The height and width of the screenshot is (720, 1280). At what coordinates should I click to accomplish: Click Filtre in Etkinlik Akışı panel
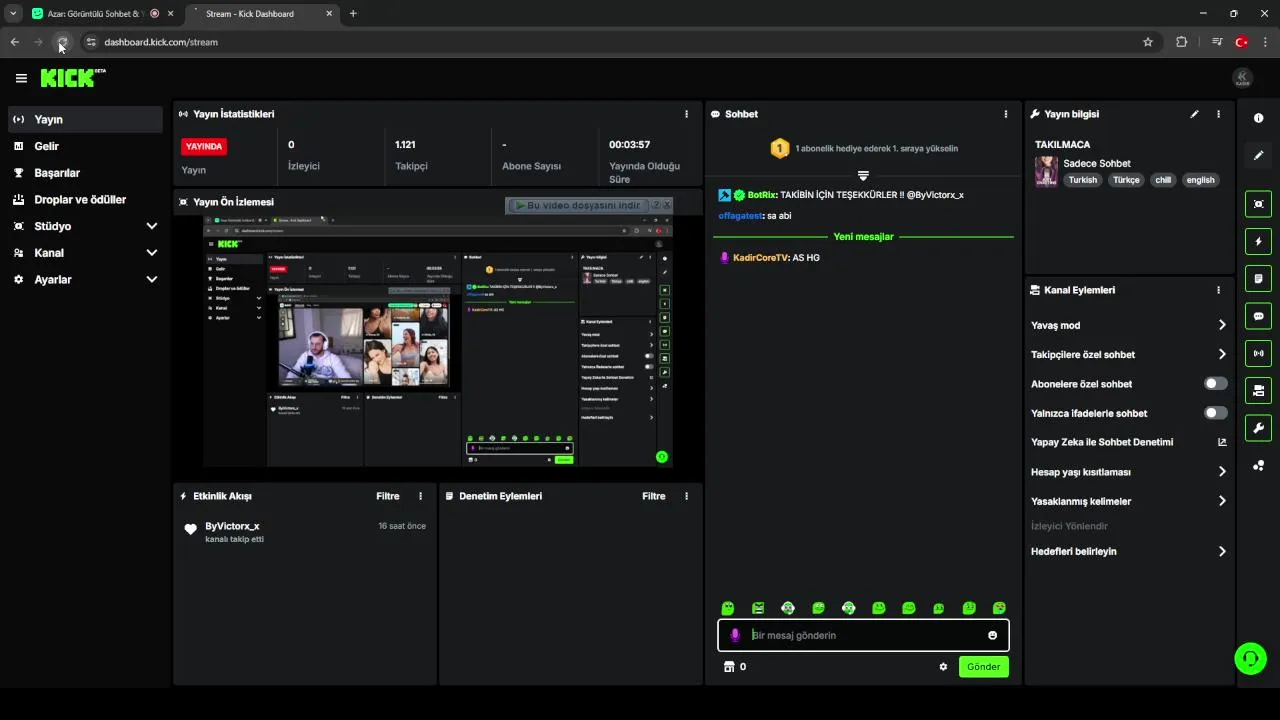tap(388, 496)
